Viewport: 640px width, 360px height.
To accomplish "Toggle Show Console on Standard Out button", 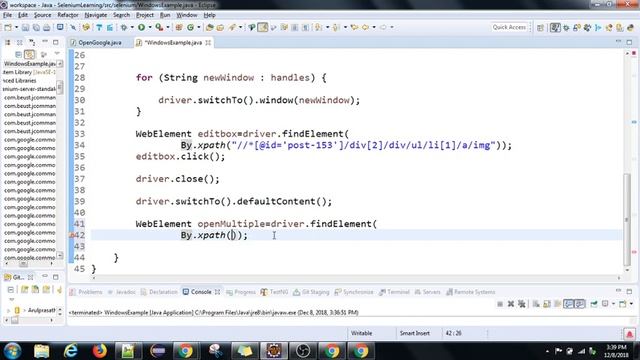I will pyautogui.click(x=568, y=304).
